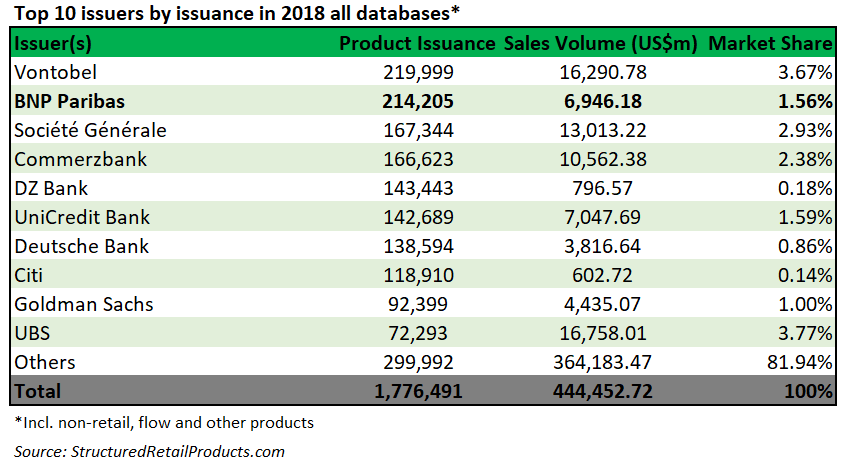
Task: Select the 'Deutsche Bank' issuer cell
Action: (x=82, y=246)
